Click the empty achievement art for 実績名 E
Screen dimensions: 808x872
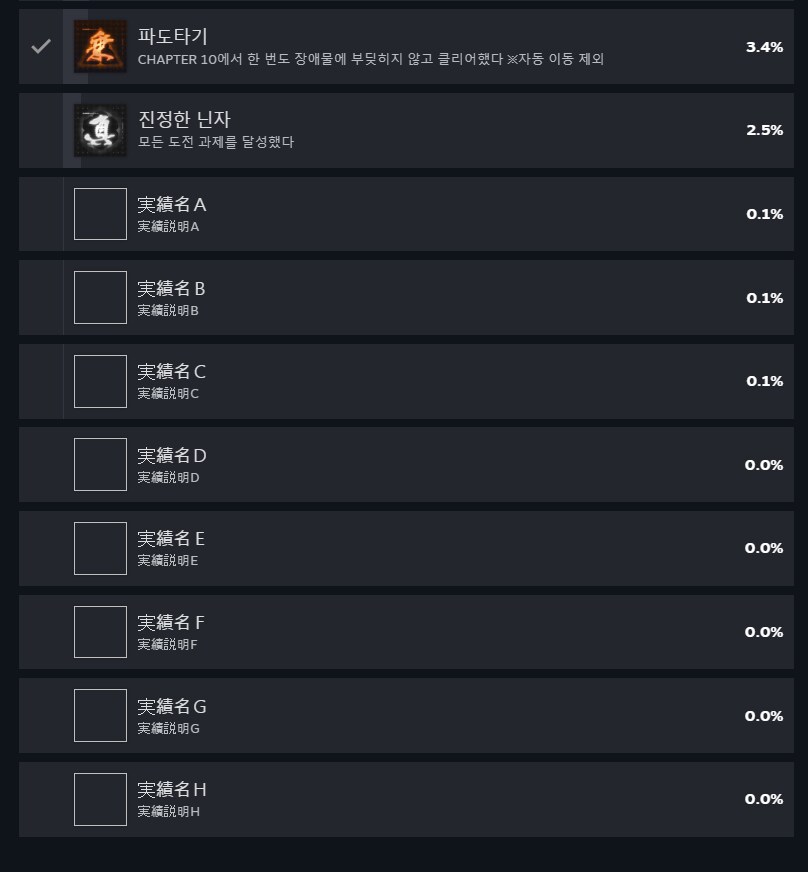(100, 548)
